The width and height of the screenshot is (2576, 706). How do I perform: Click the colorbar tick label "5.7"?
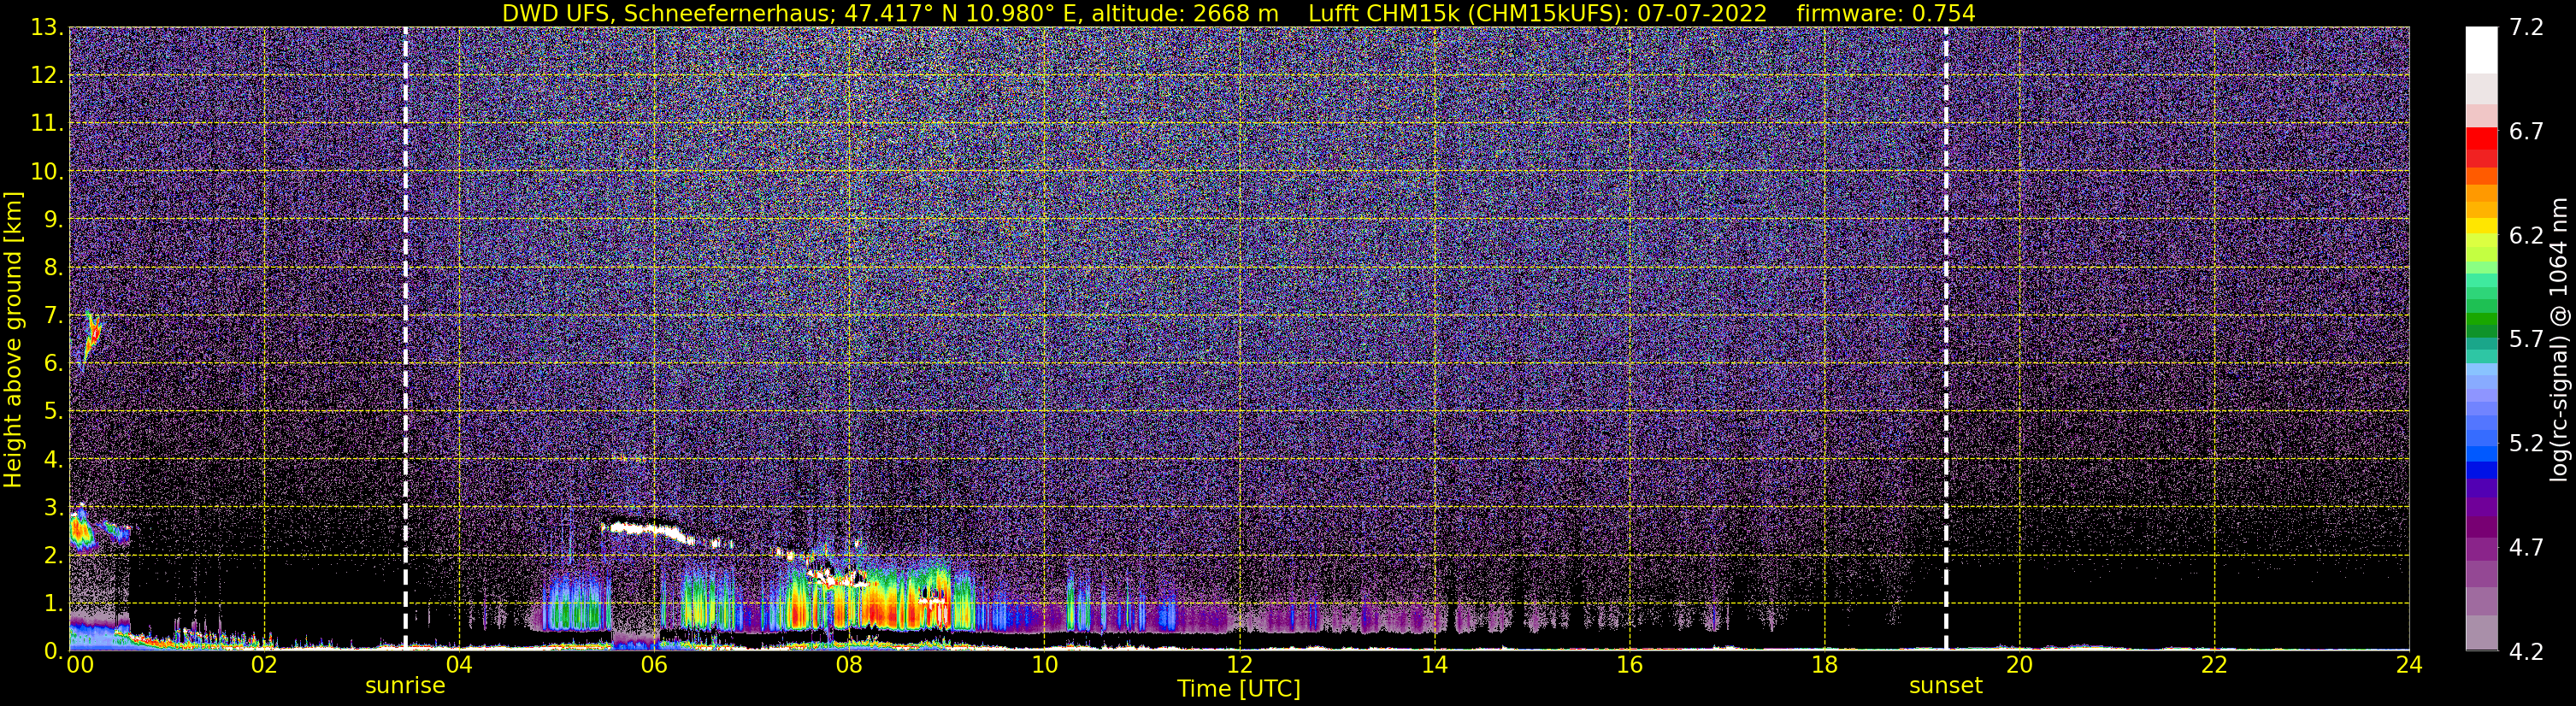pyautogui.click(x=2526, y=340)
